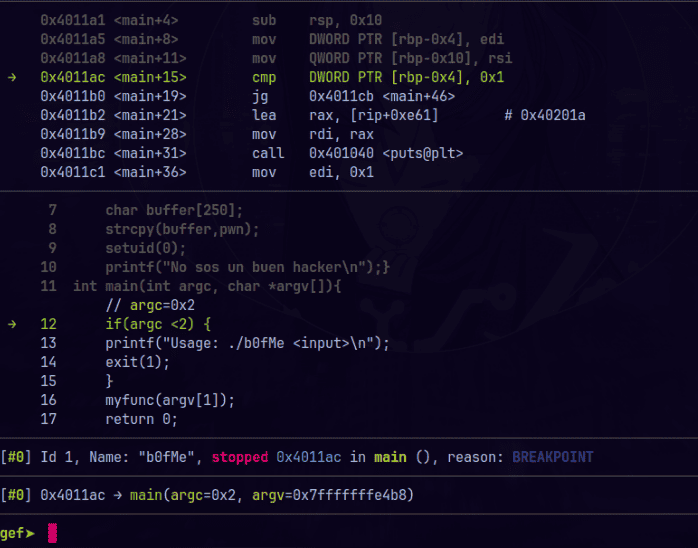Click source line 7 'char buffer[250];'
Image resolution: width=698 pixels, height=548 pixels.
click(174, 210)
